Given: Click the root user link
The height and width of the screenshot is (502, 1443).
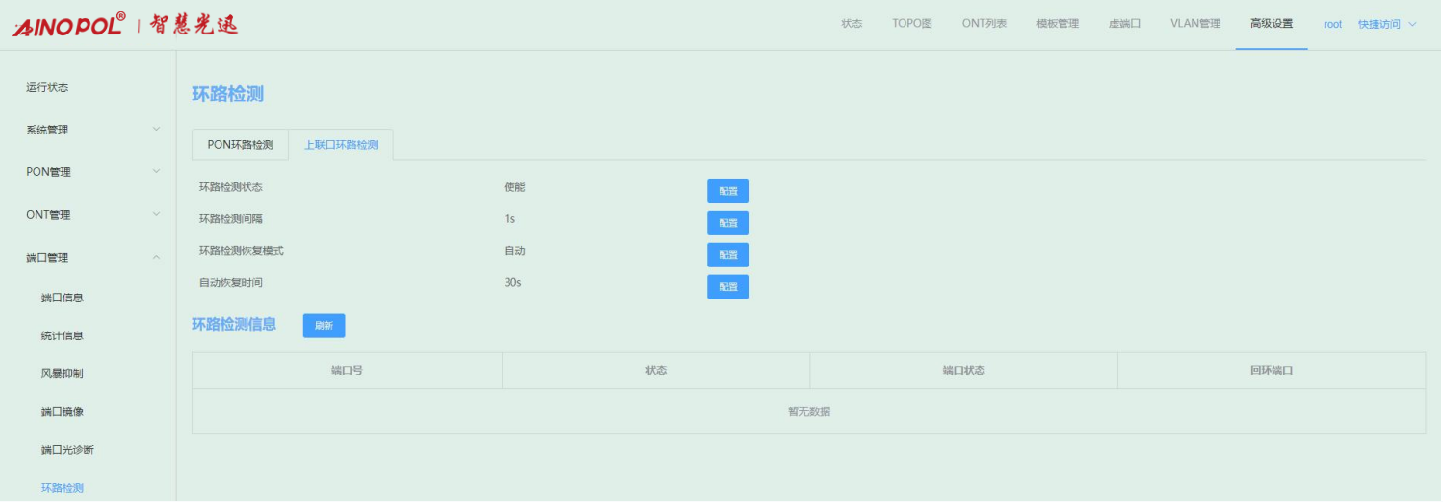Looking at the screenshot, I should coord(1332,24).
